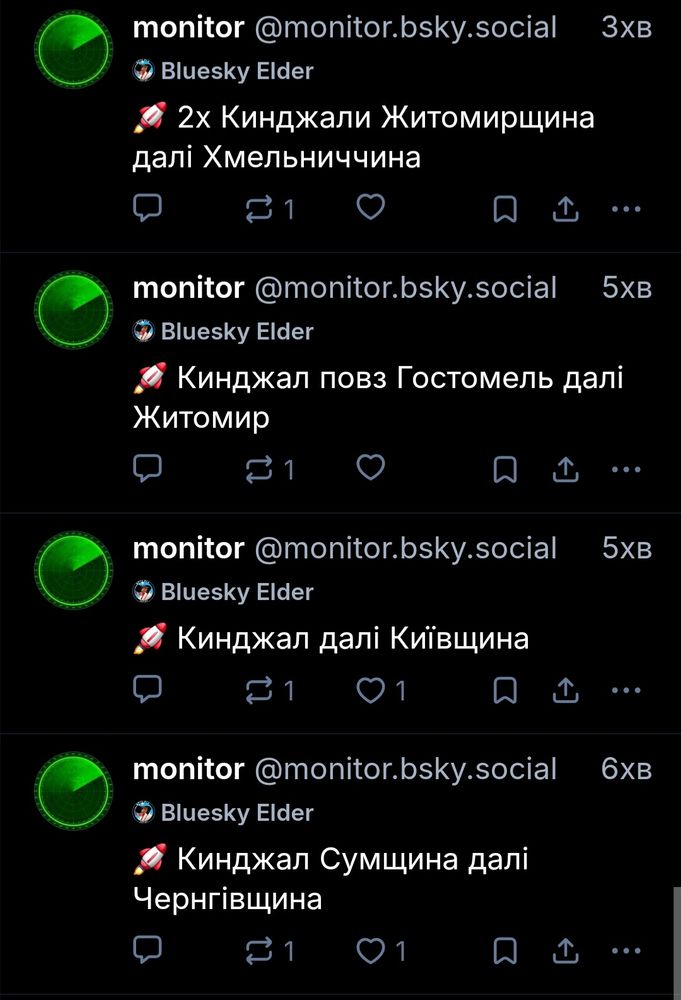This screenshot has height=1000, width=681.
Task: Open the 'Кинджал Сумщина далі Чернгівщина' post text
Action: (330, 878)
